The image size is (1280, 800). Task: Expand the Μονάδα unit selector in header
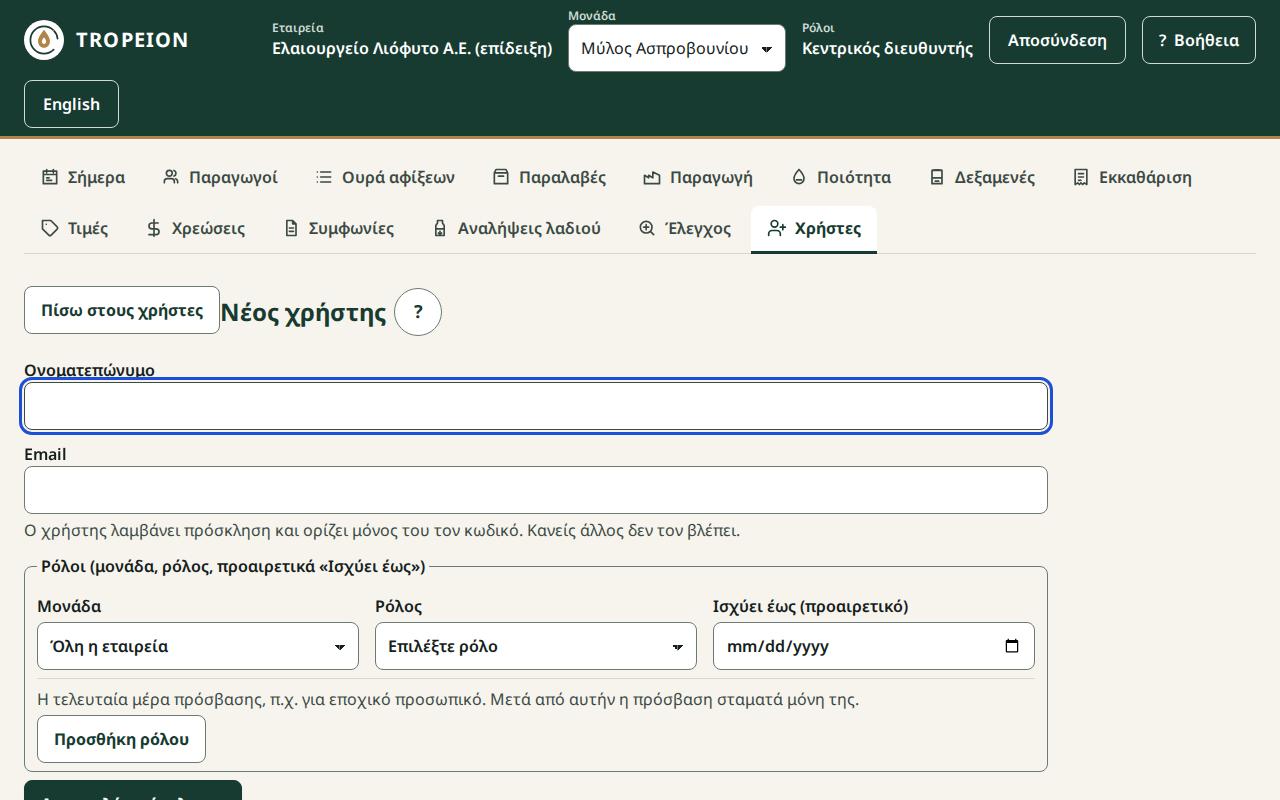[x=677, y=48]
